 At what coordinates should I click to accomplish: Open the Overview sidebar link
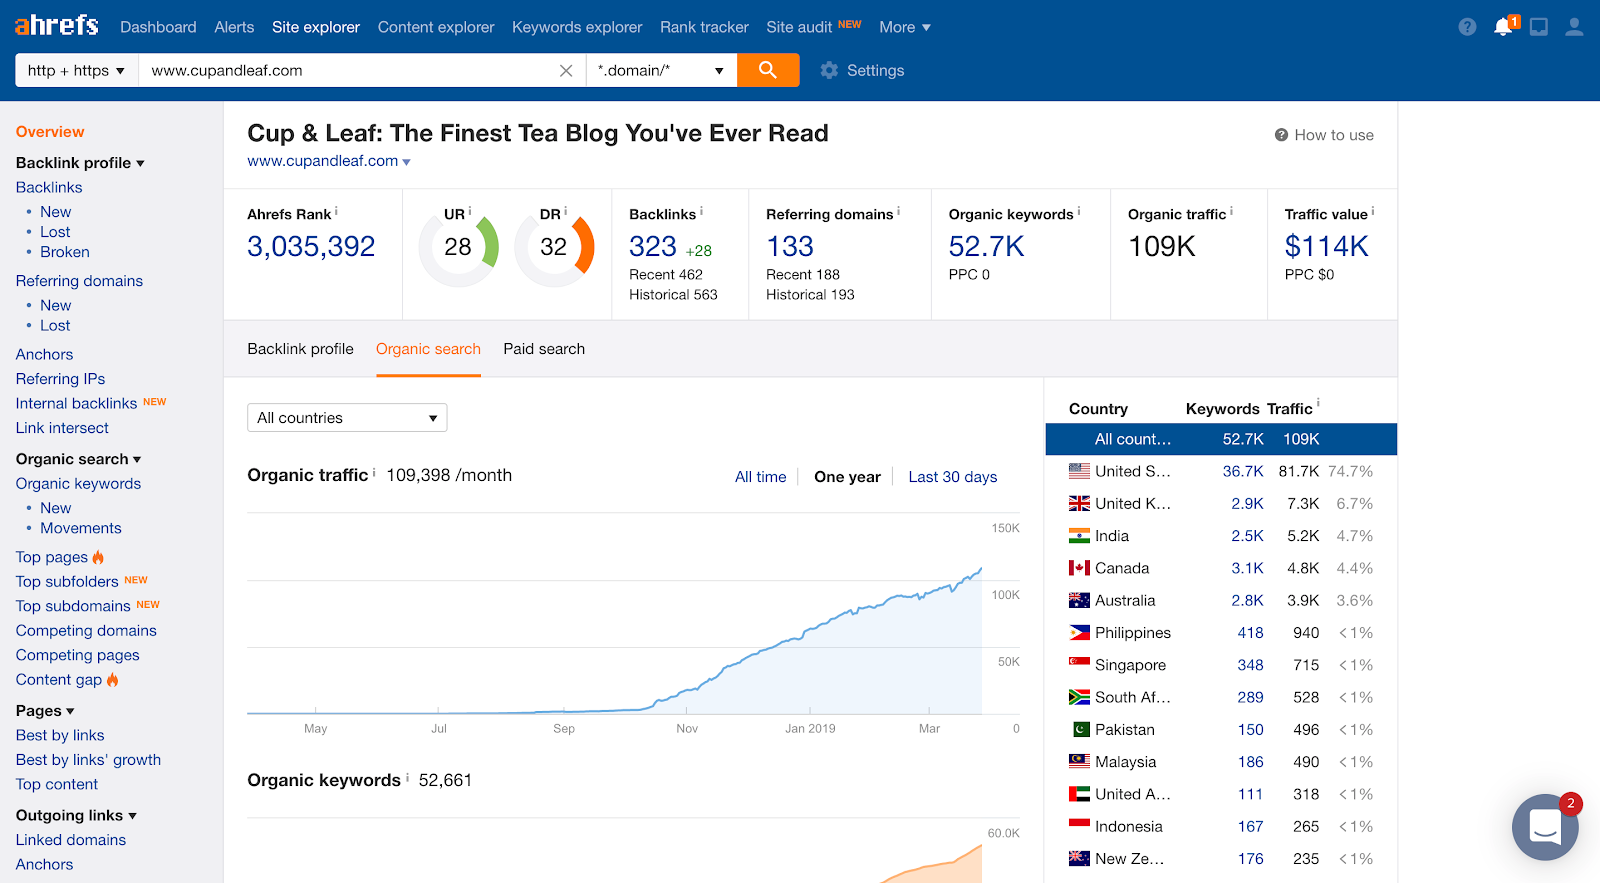[x=50, y=132]
